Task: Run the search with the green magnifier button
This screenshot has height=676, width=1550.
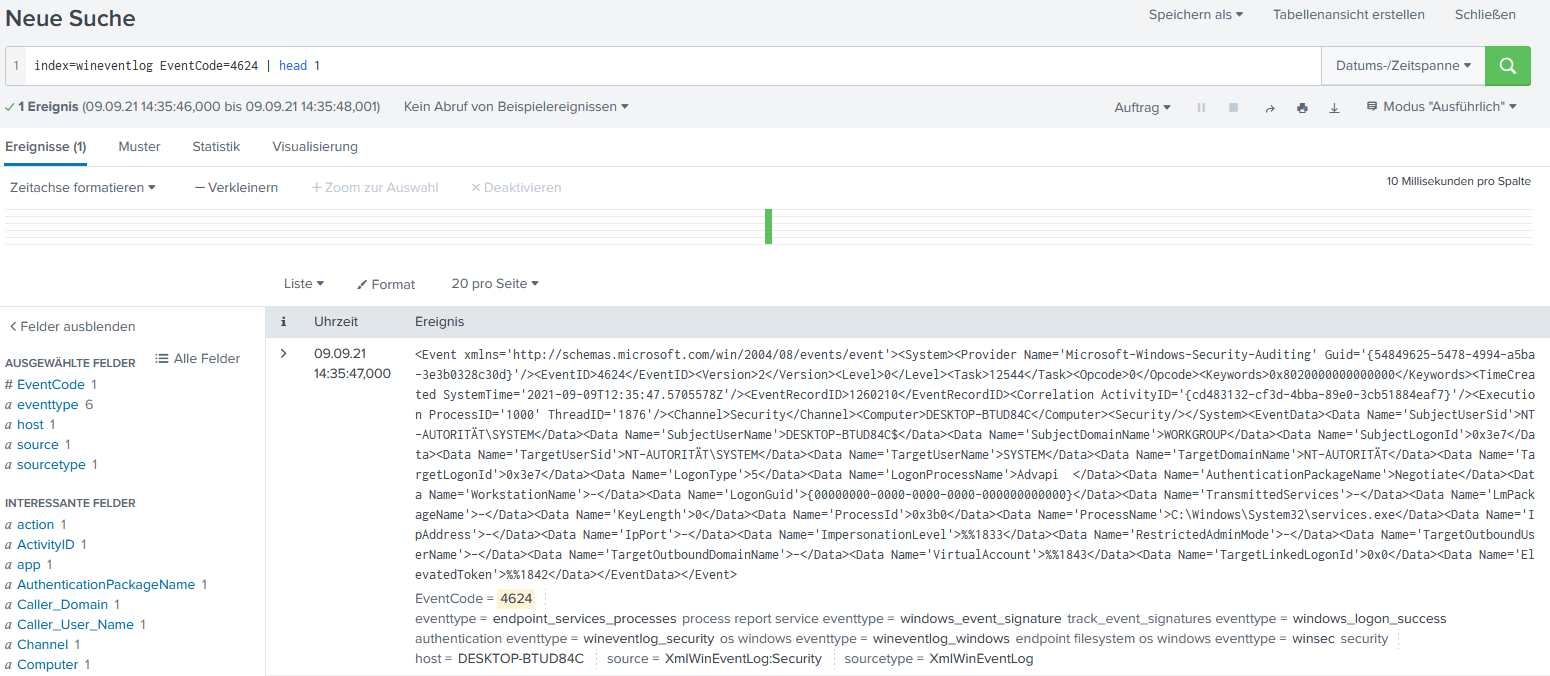Action: tap(1508, 66)
